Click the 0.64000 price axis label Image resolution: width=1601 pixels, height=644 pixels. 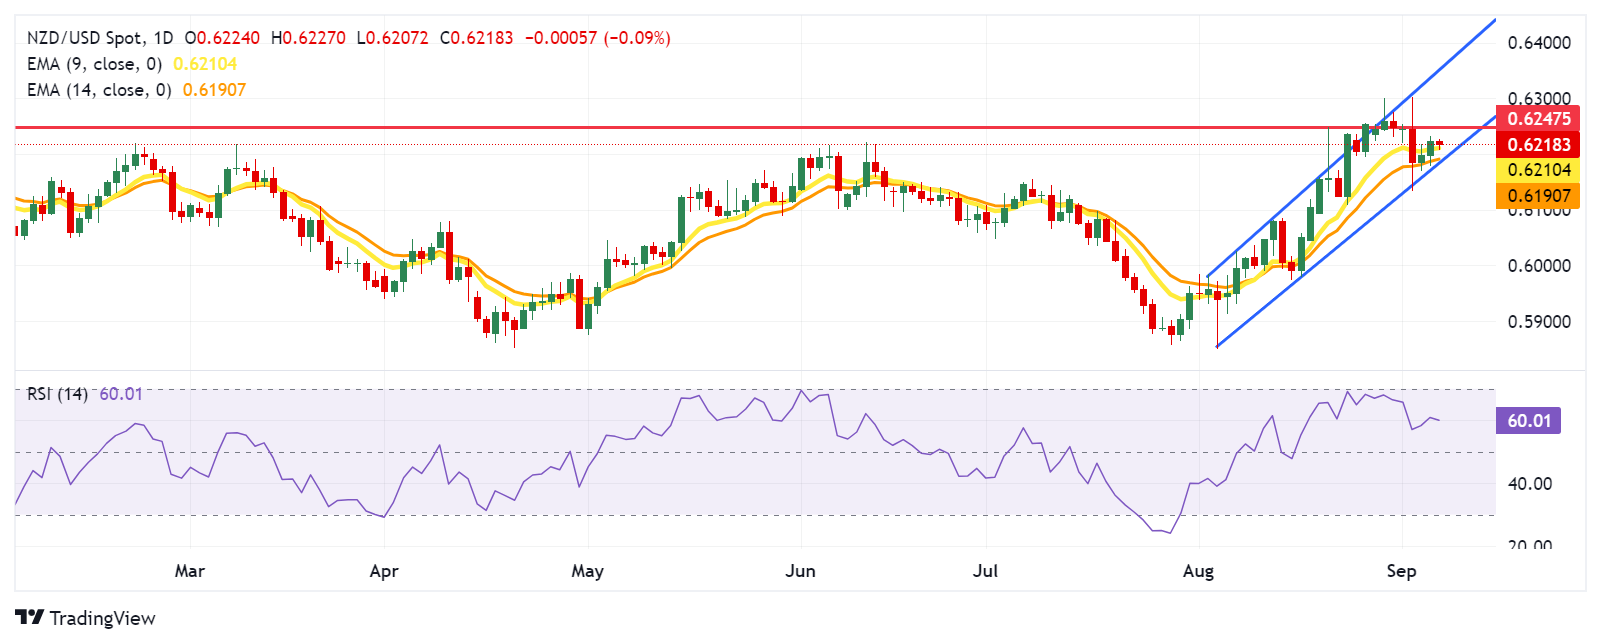pos(1539,43)
